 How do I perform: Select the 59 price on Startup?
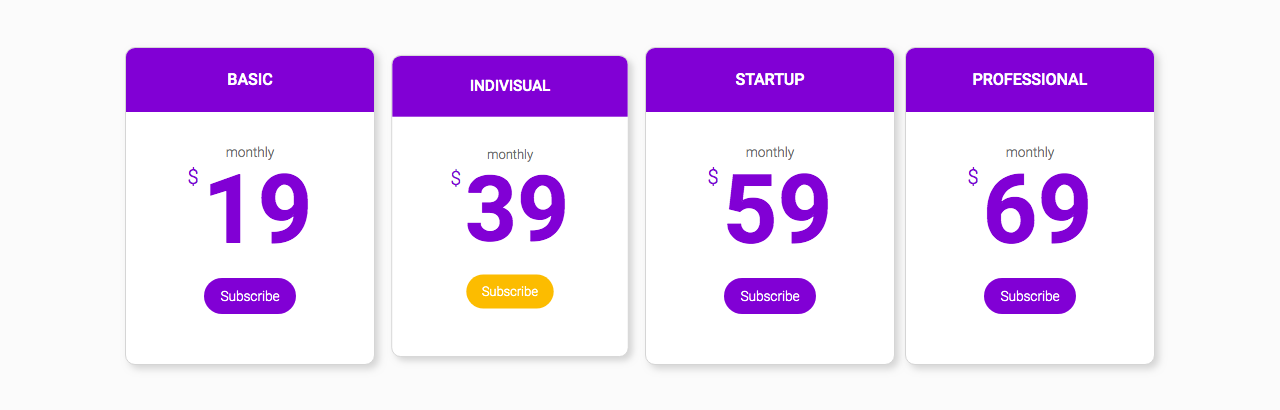(778, 211)
